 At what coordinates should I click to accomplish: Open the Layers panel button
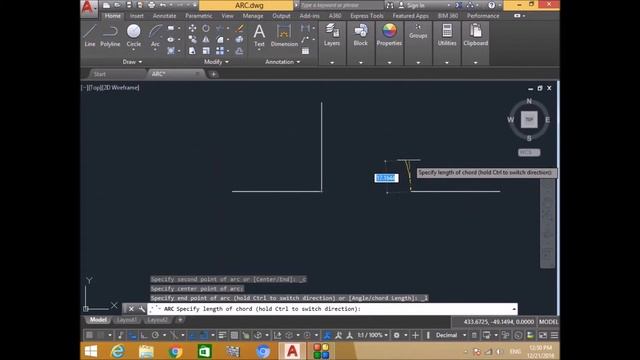click(x=332, y=35)
